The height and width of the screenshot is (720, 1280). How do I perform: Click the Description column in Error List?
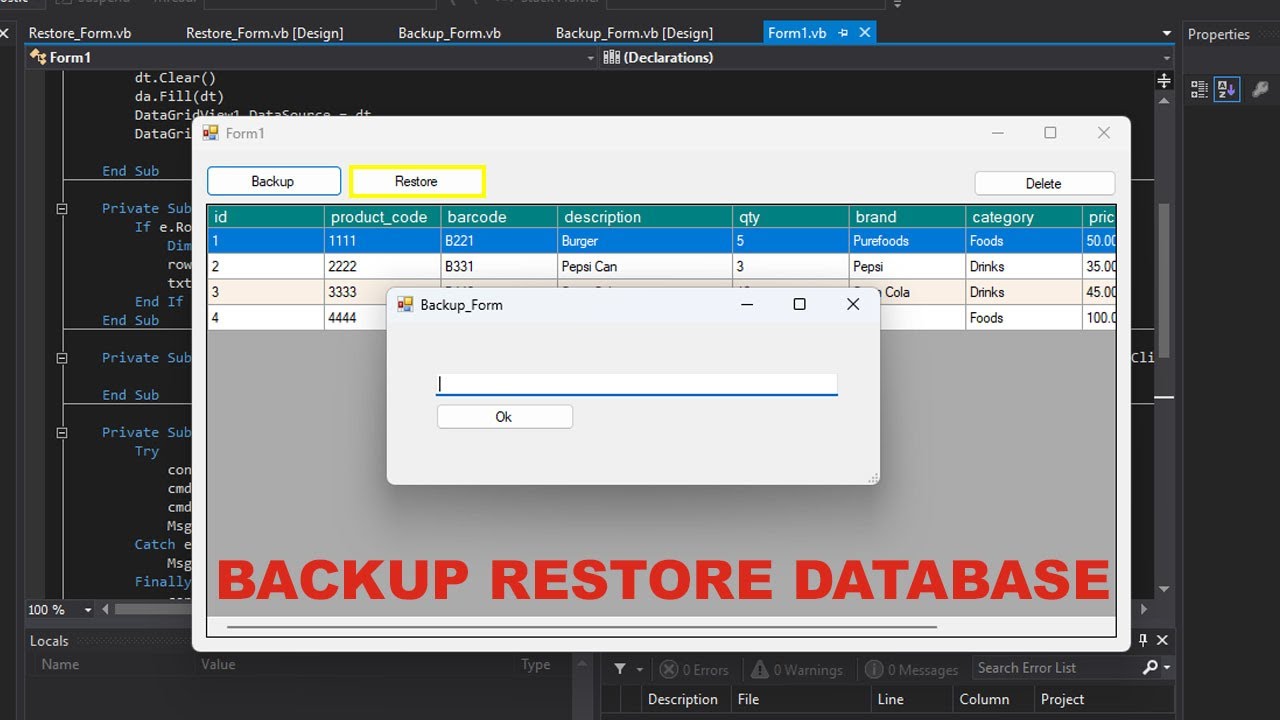pyautogui.click(x=684, y=699)
